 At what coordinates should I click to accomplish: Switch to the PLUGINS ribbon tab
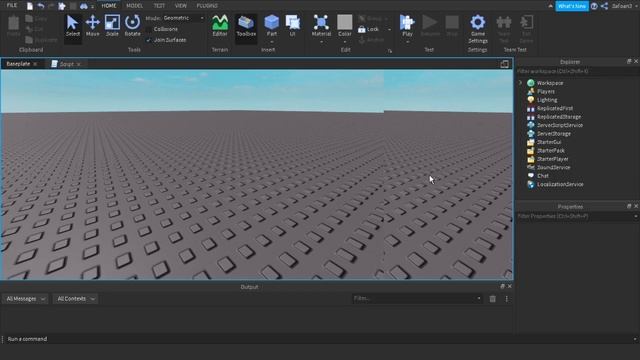207,6
